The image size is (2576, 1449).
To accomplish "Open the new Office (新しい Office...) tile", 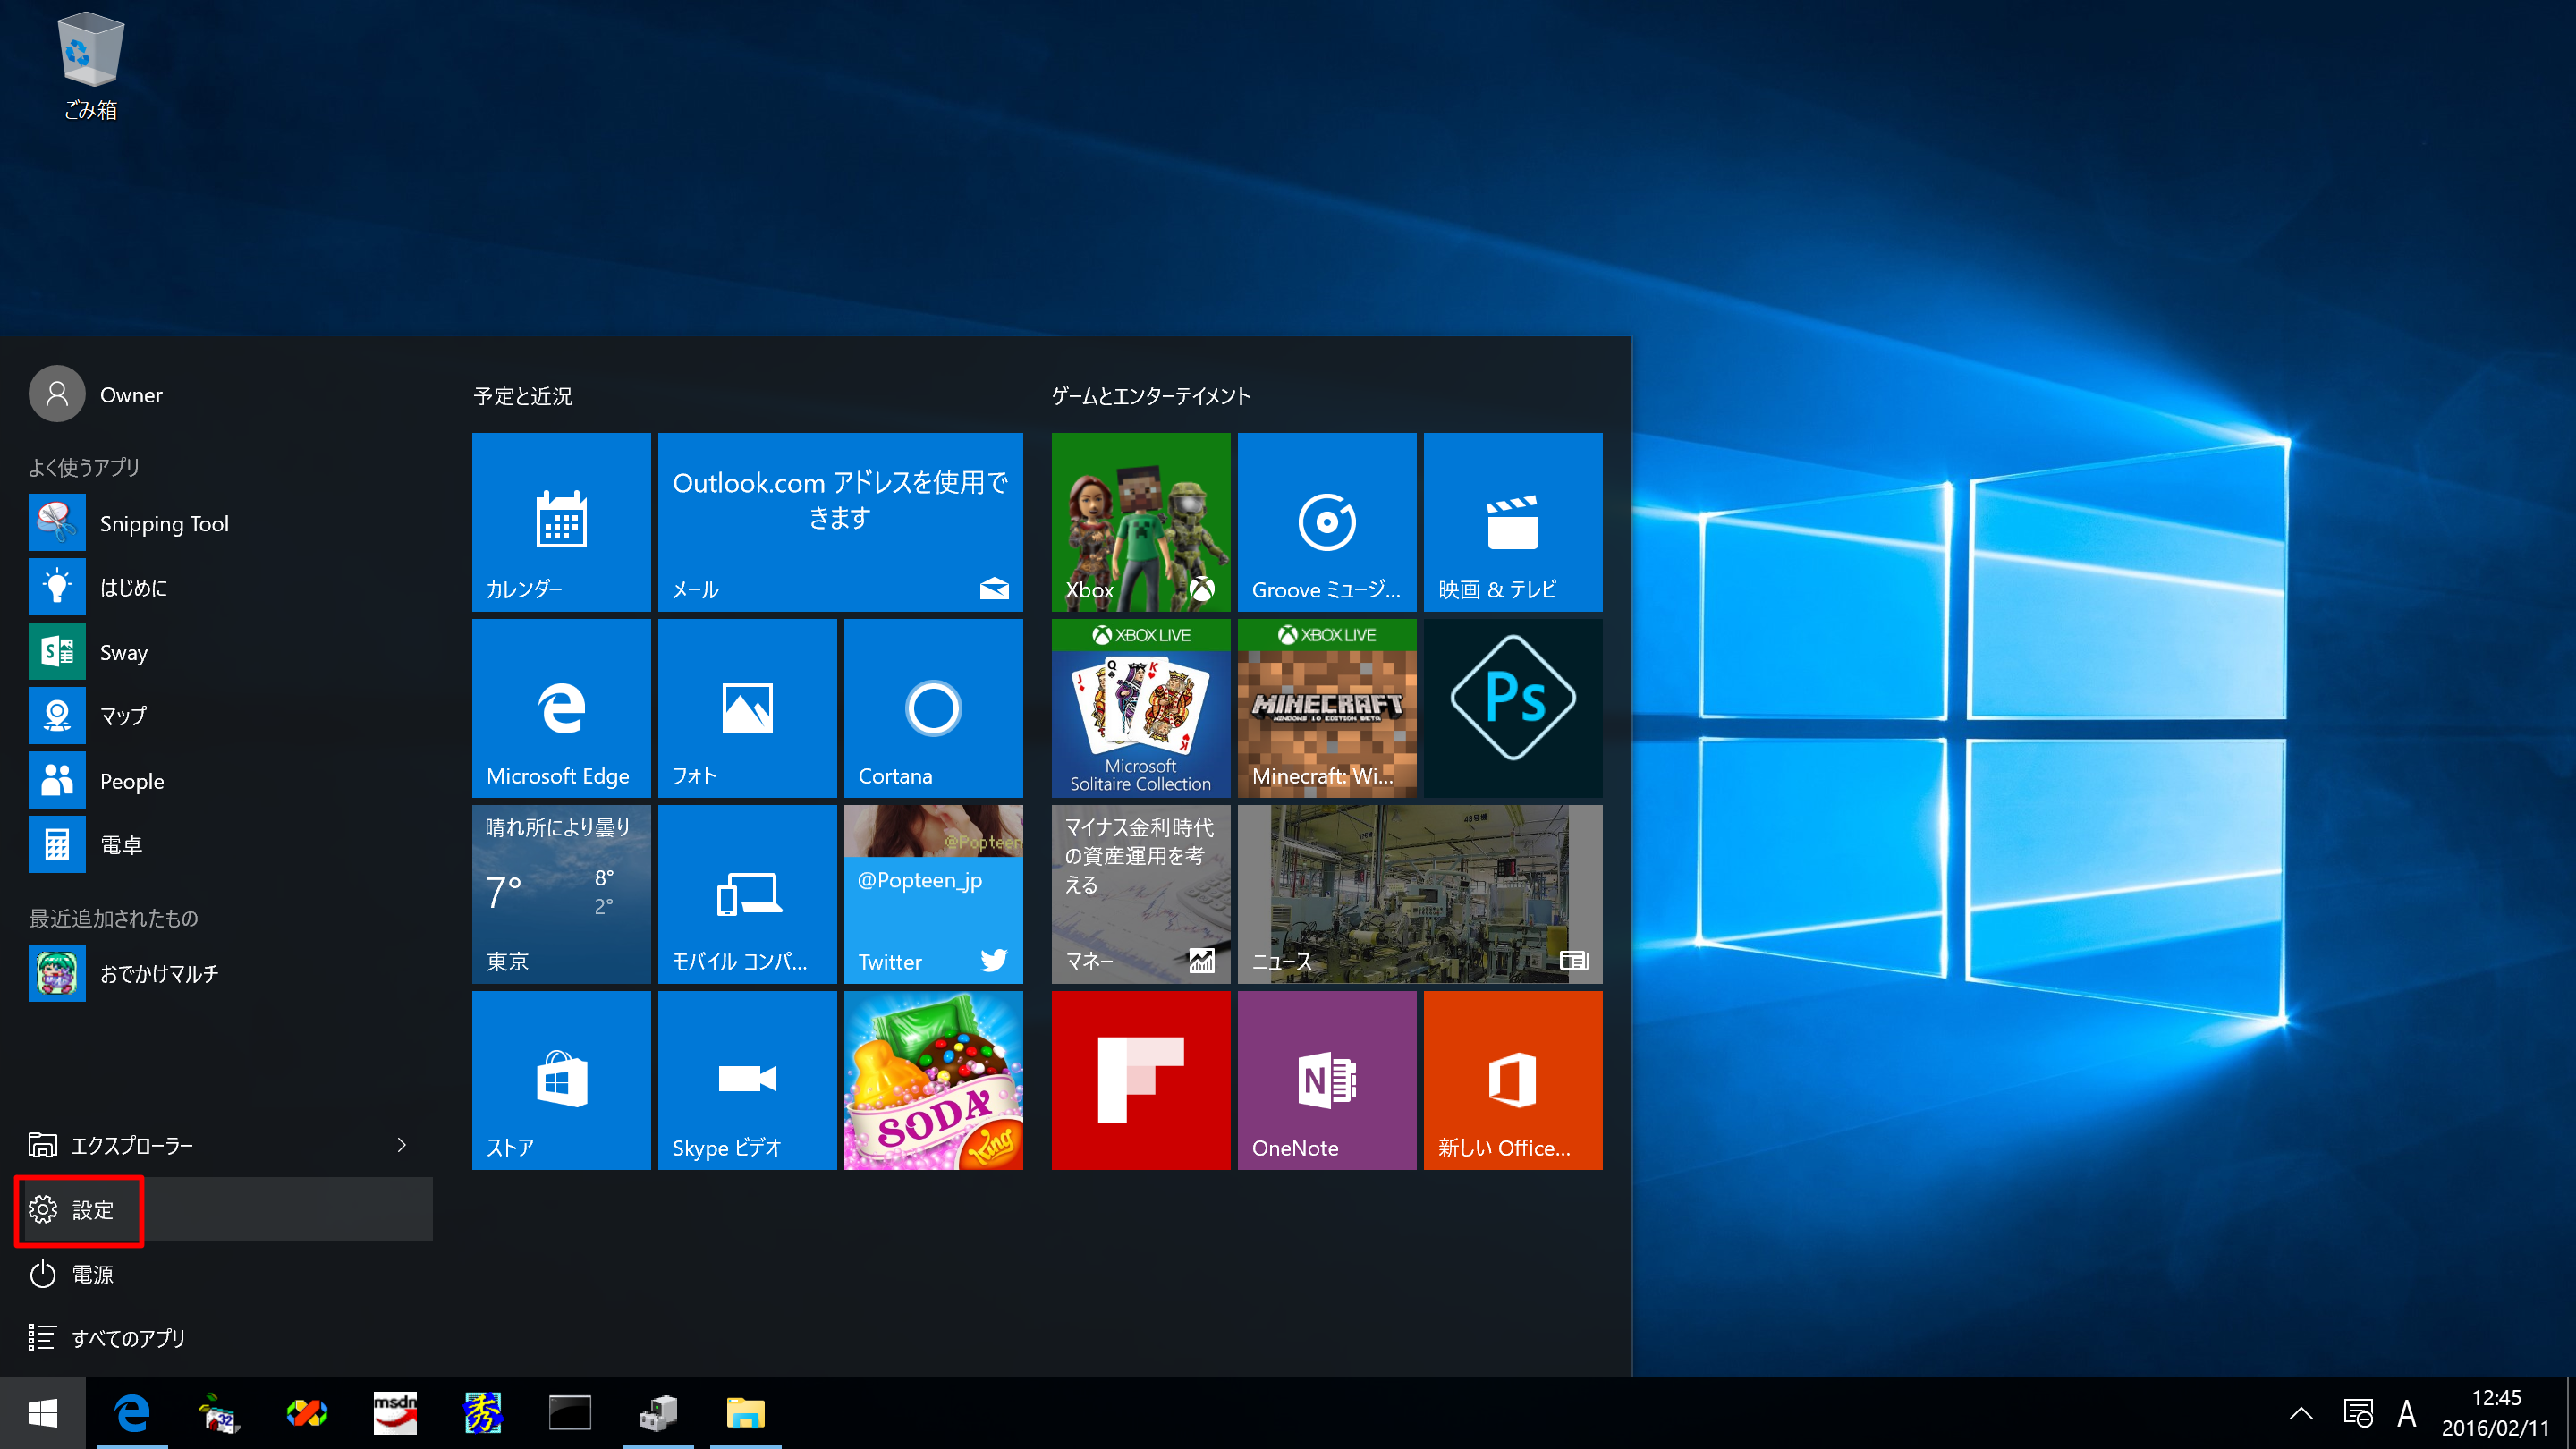I will pos(1512,1080).
